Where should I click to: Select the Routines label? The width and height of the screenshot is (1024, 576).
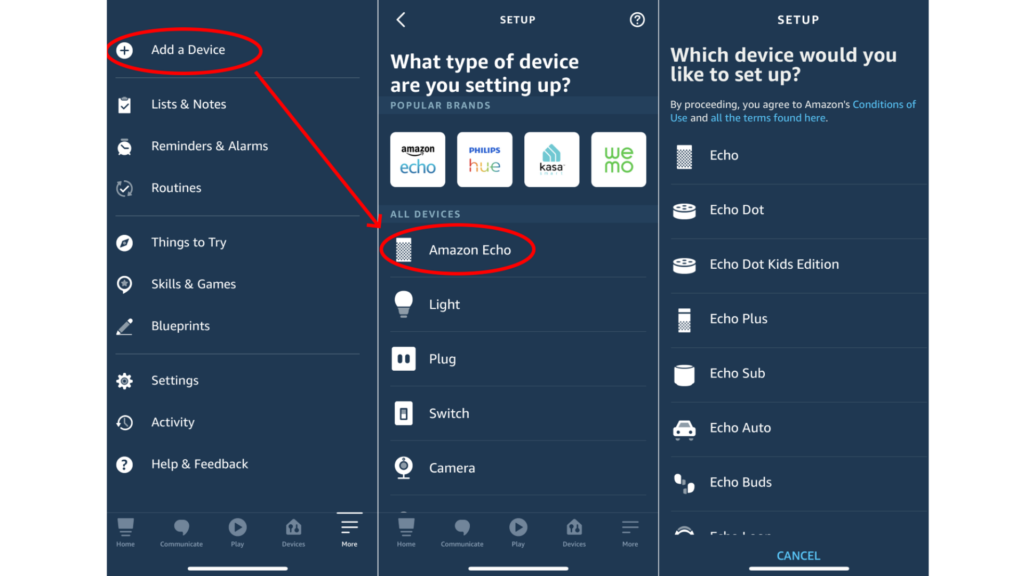pos(176,188)
